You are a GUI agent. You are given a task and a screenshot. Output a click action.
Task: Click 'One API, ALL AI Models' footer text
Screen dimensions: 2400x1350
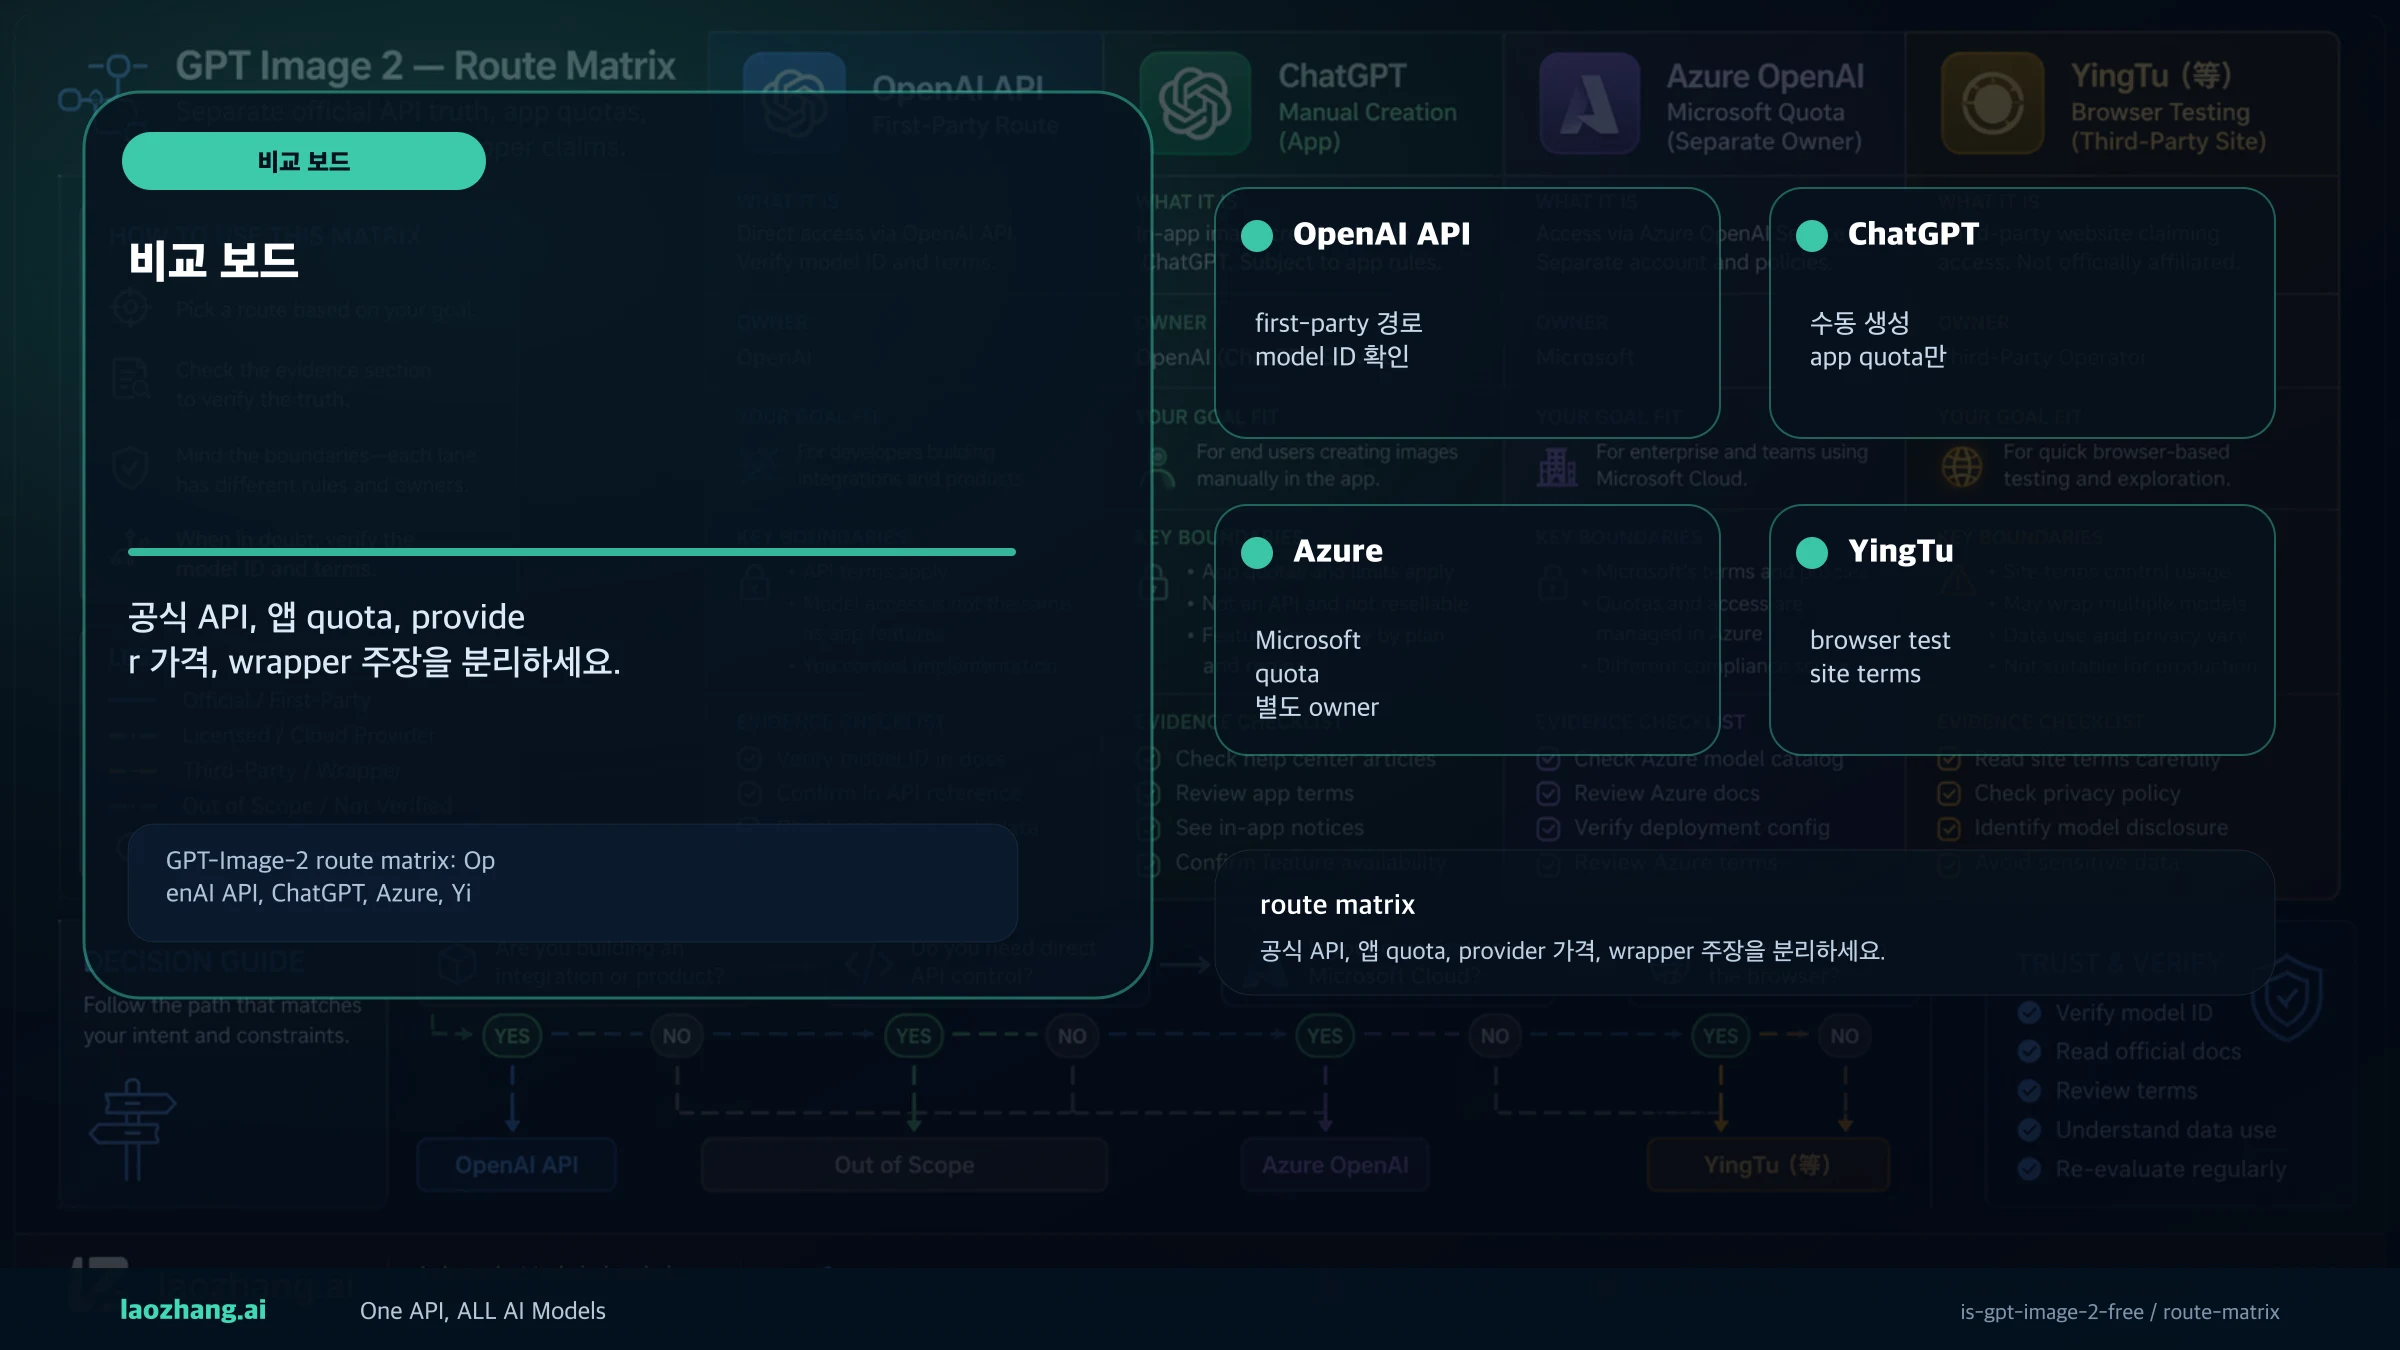click(483, 1311)
